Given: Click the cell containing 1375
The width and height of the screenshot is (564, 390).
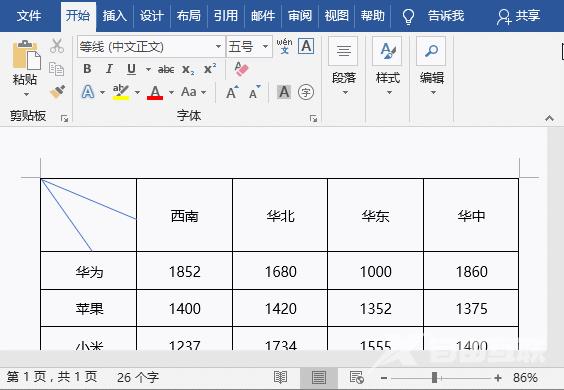Looking at the screenshot, I should pos(471,308).
